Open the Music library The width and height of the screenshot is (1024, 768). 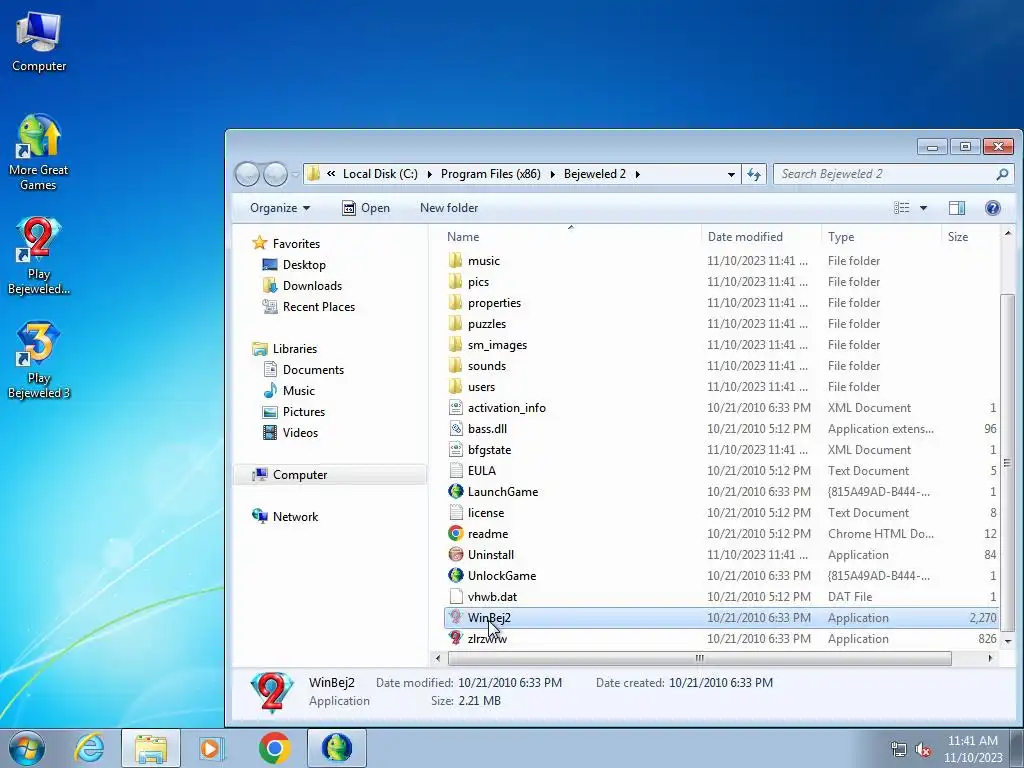298,391
